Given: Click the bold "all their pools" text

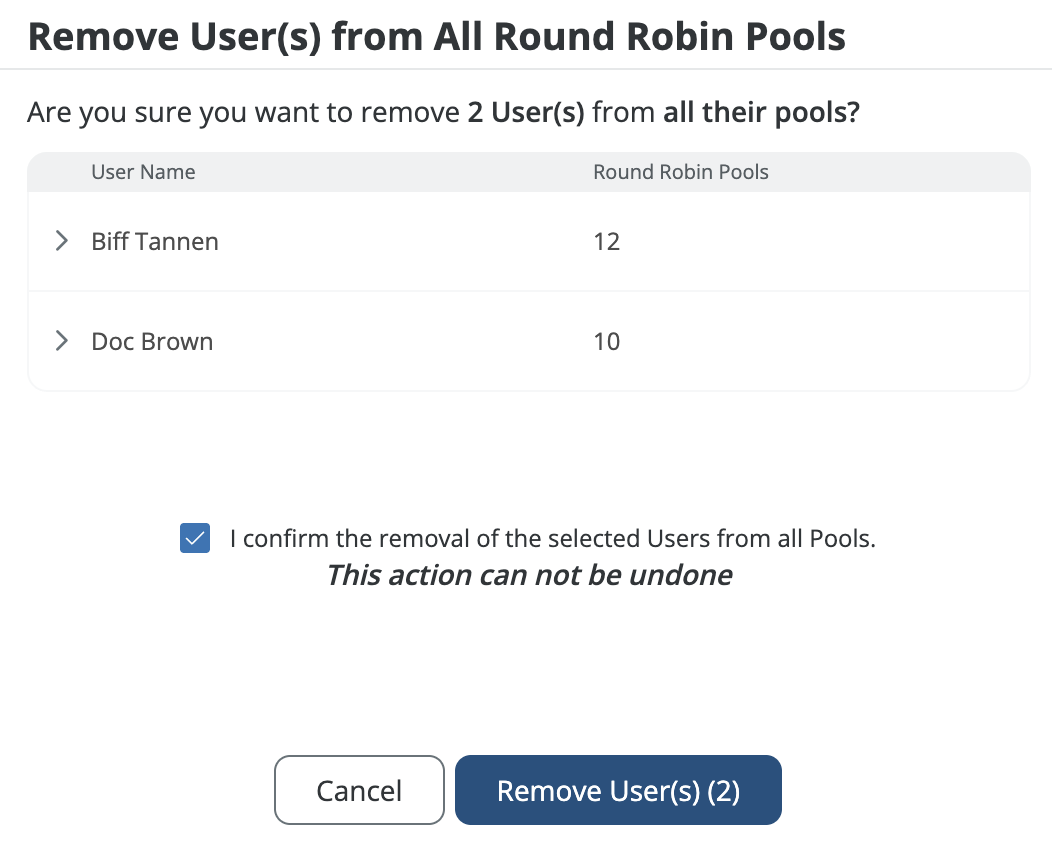Looking at the screenshot, I should (755, 112).
